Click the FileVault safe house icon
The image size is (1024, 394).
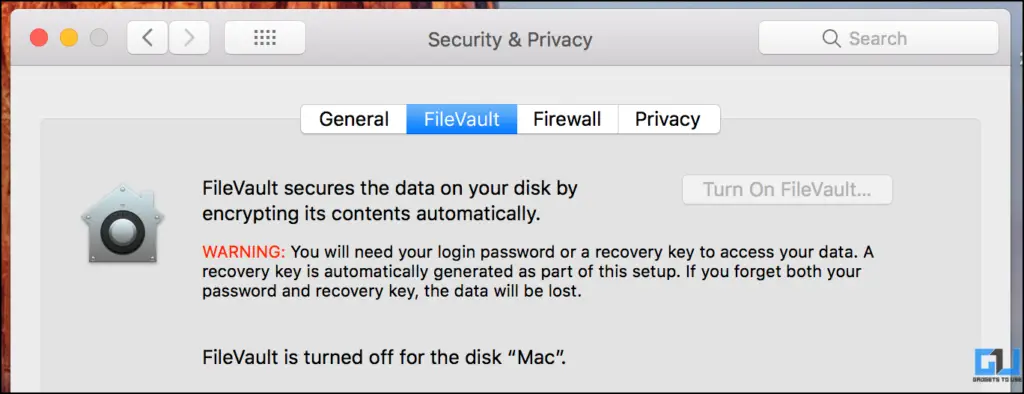coord(122,223)
